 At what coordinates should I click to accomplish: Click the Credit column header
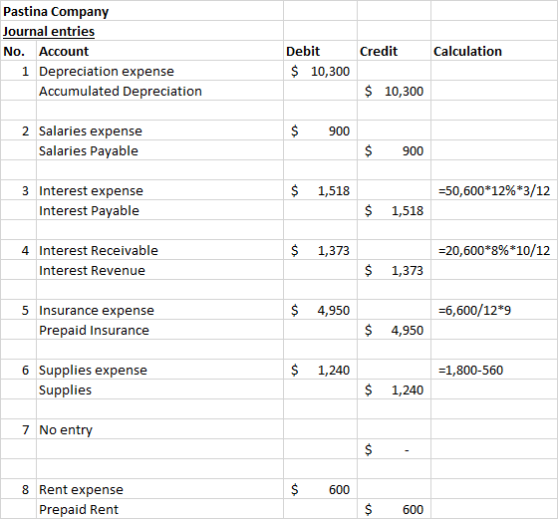[x=394, y=51]
